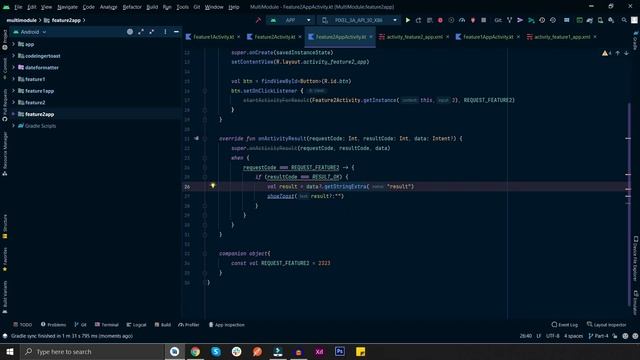
Task: Close the activity_feature1_app.xml tab
Action: 595,37
